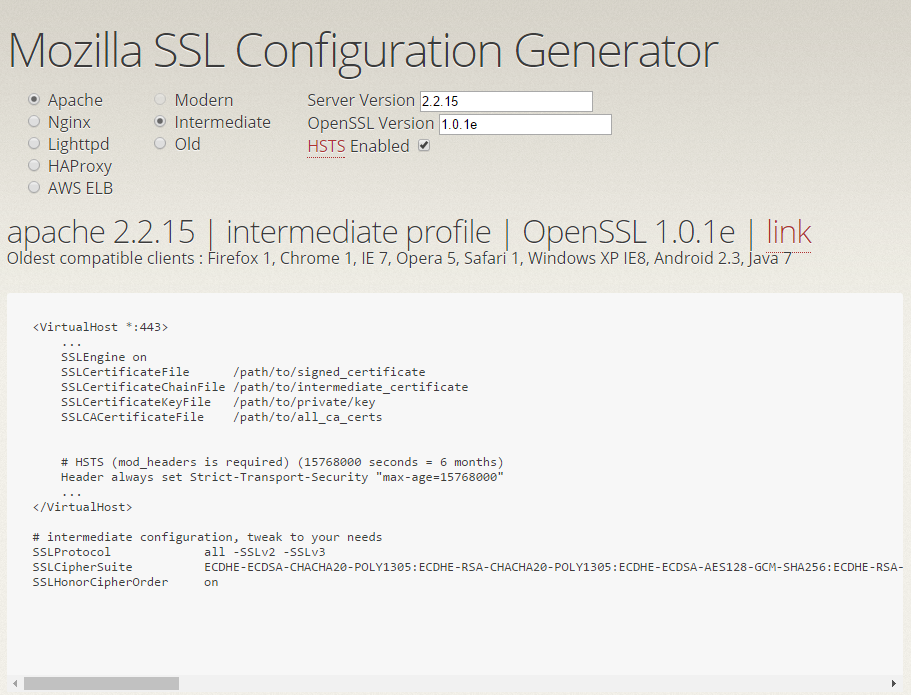
Task: Click the 'OpenSSL 1.0.1e' heading text
Action: pos(628,232)
